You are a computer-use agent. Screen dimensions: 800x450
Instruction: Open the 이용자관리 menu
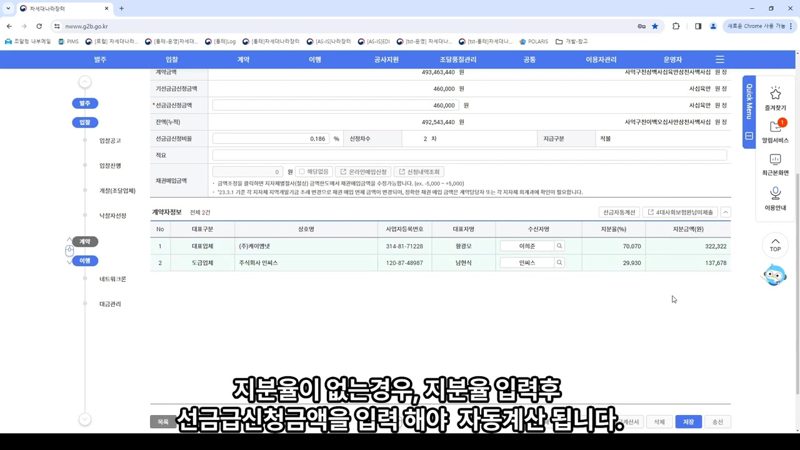pos(601,60)
